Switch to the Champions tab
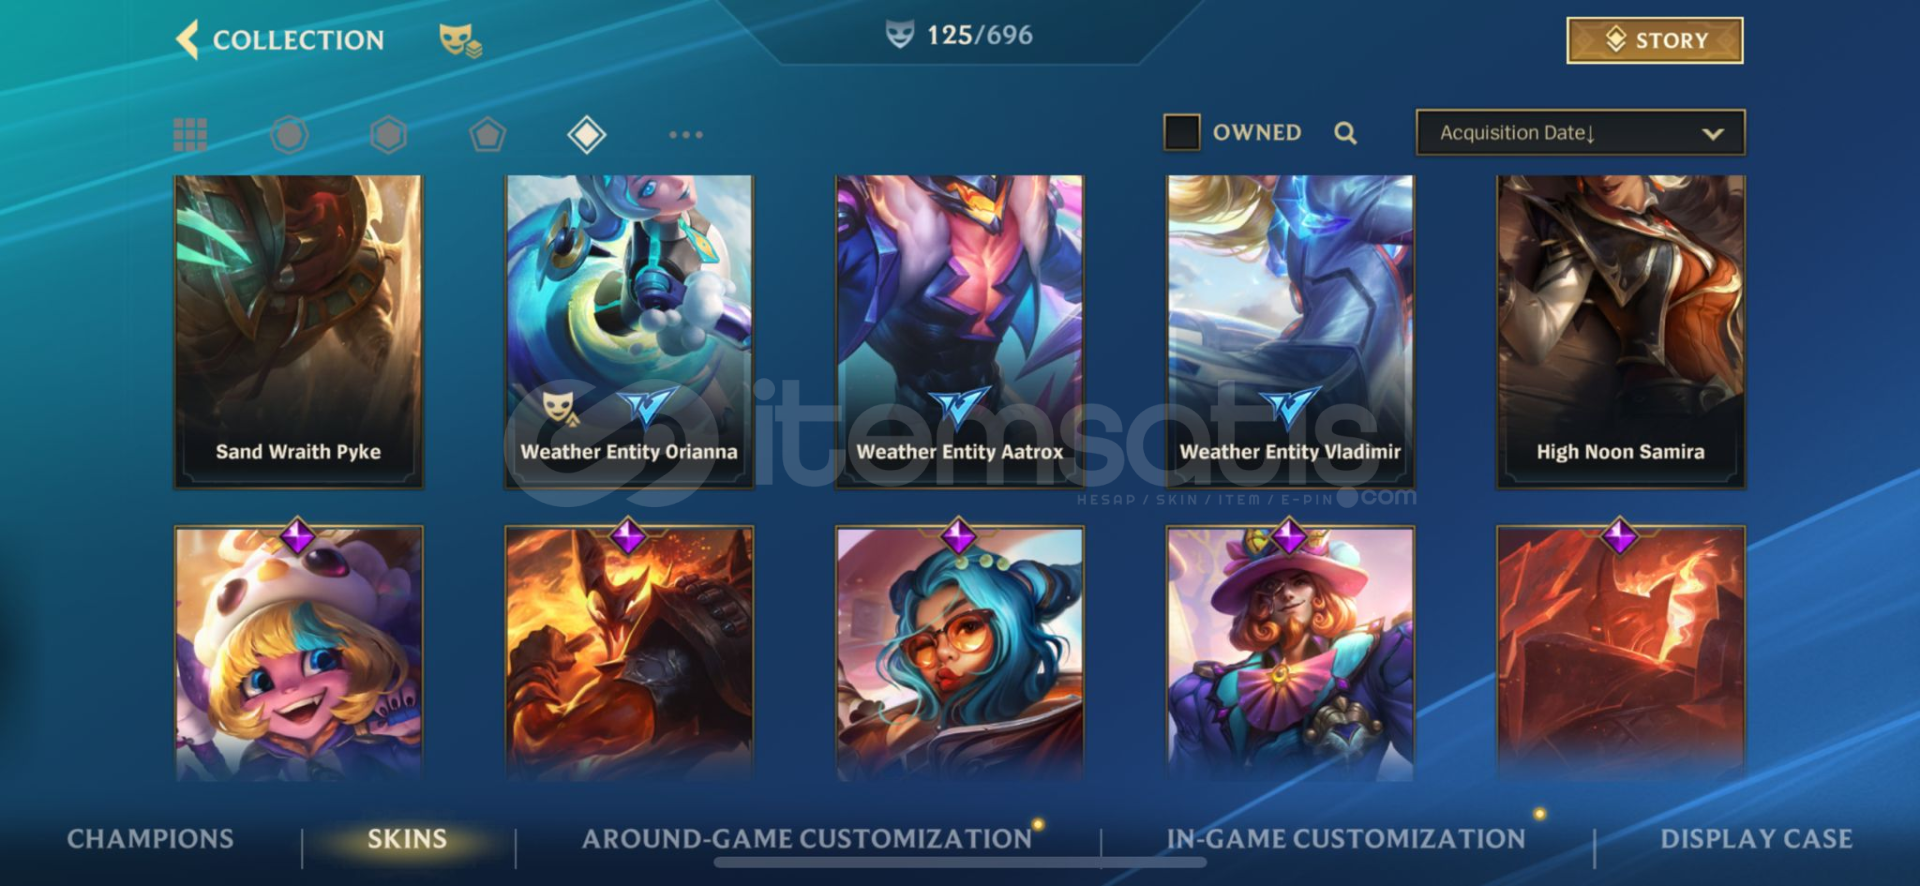The image size is (1920, 886). click(150, 839)
